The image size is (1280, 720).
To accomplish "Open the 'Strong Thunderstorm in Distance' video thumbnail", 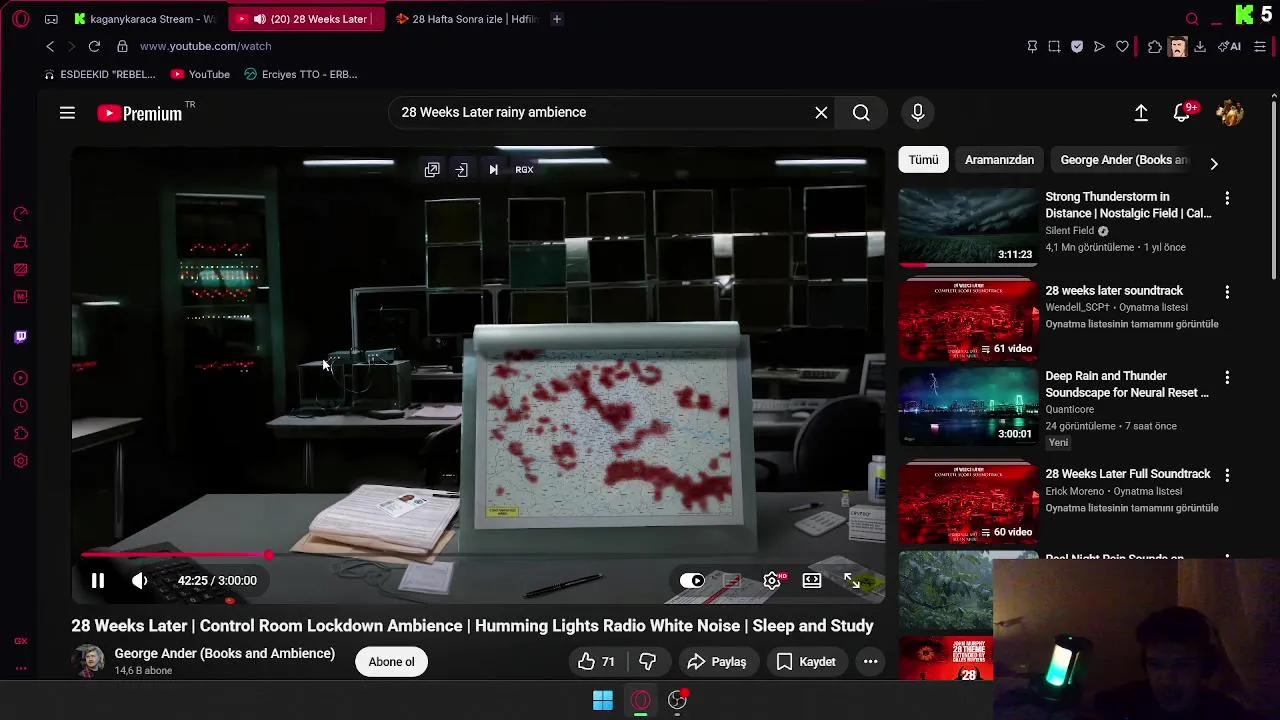I will [x=968, y=228].
